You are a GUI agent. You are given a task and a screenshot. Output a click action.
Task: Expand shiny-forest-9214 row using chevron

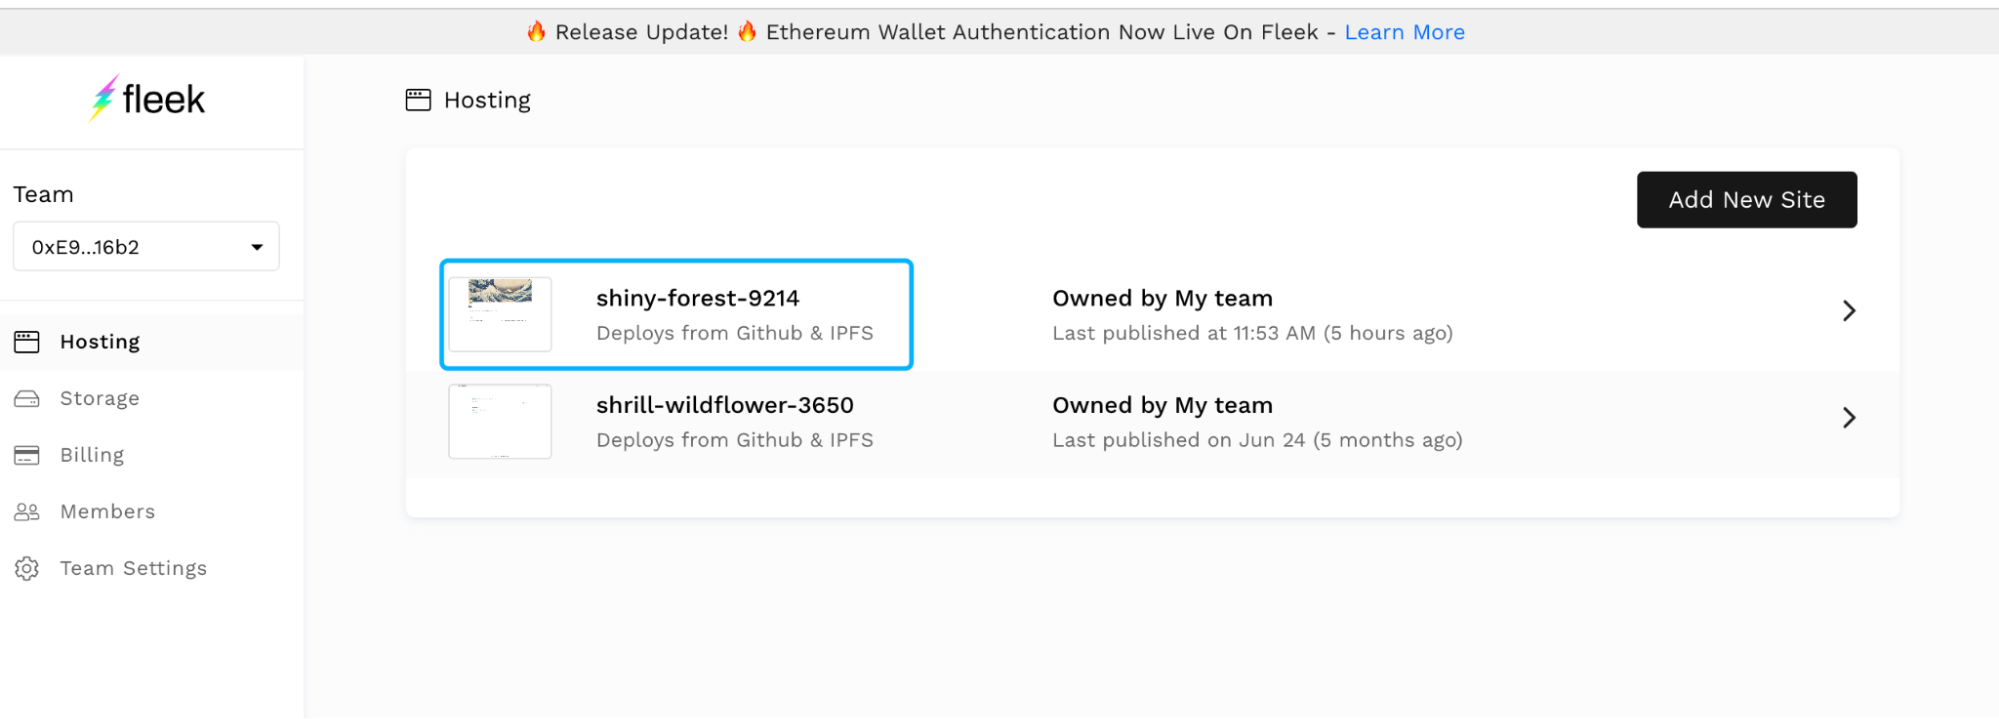click(x=1849, y=311)
